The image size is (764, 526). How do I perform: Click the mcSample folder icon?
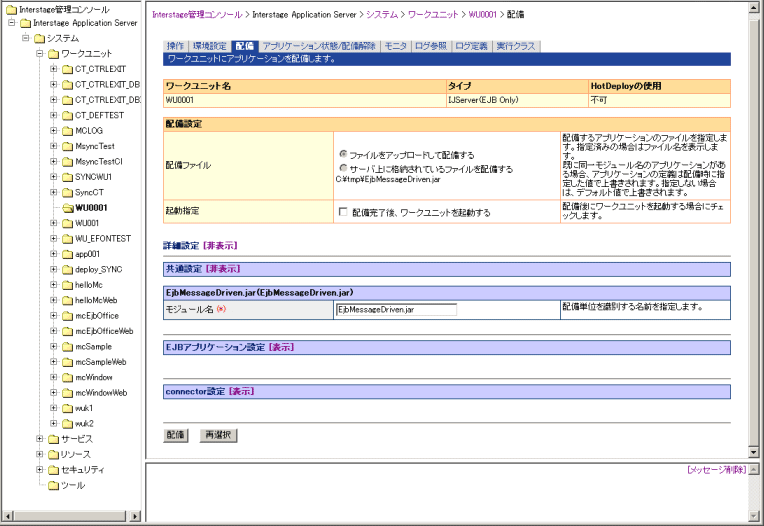67,346
